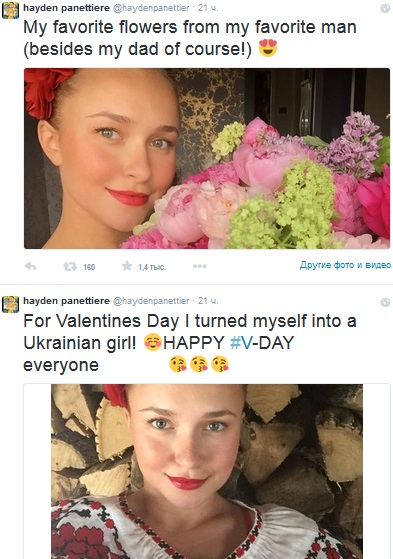Click the favorites count 1,4 тыс.

(x=152, y=267)
